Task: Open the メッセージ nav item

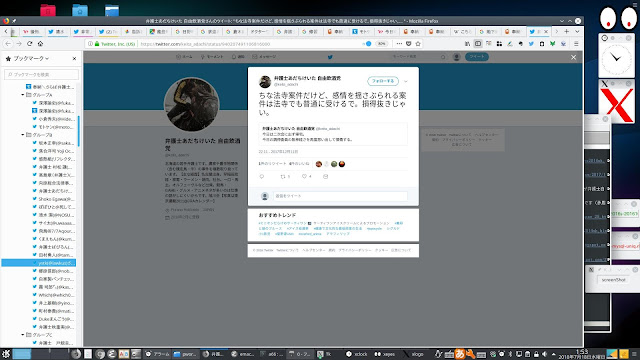Action: point(264,57)
